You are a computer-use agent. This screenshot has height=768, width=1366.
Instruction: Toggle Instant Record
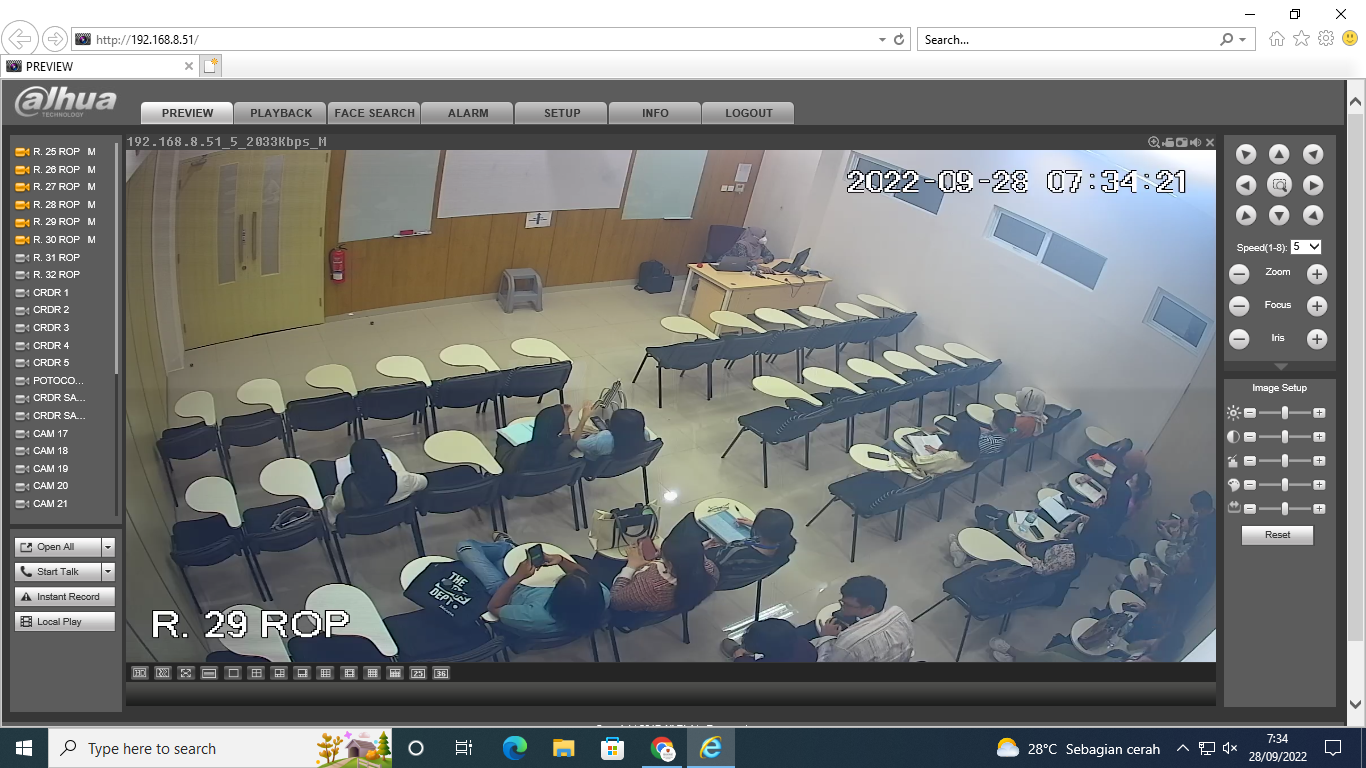(x=65, y=596)
